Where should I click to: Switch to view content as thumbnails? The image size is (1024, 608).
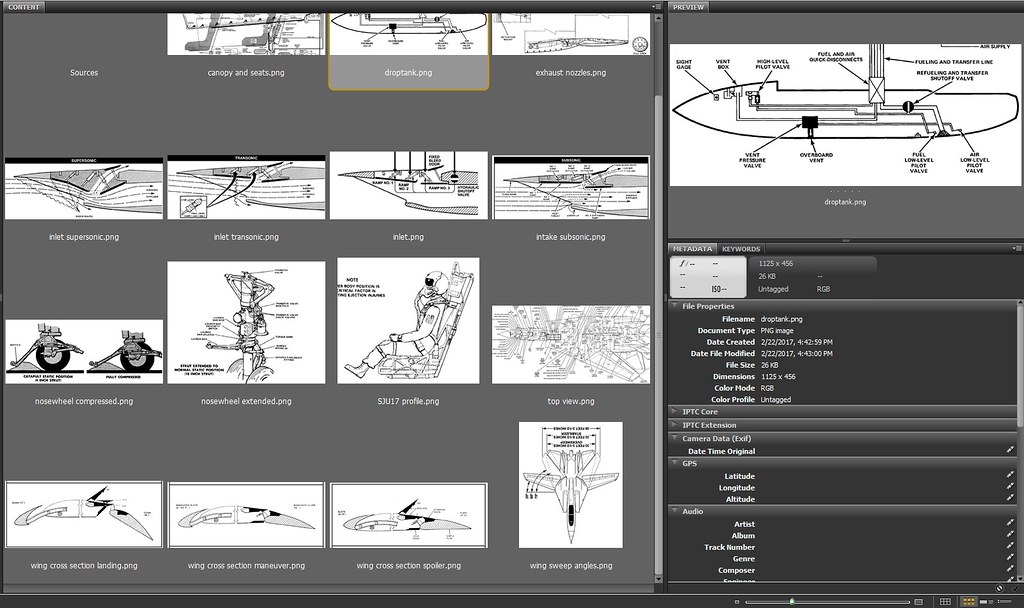click(969, 601)
